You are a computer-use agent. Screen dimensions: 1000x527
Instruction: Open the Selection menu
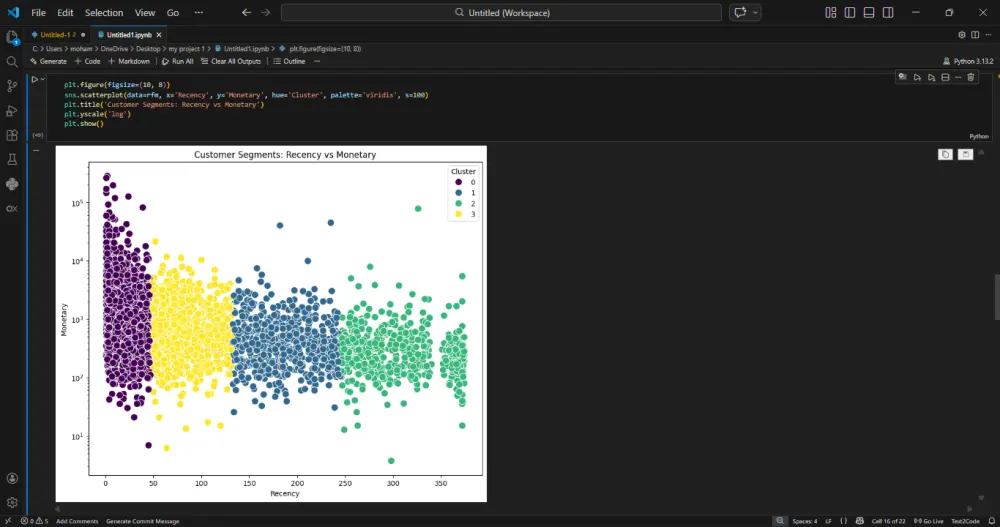point(104,13)
